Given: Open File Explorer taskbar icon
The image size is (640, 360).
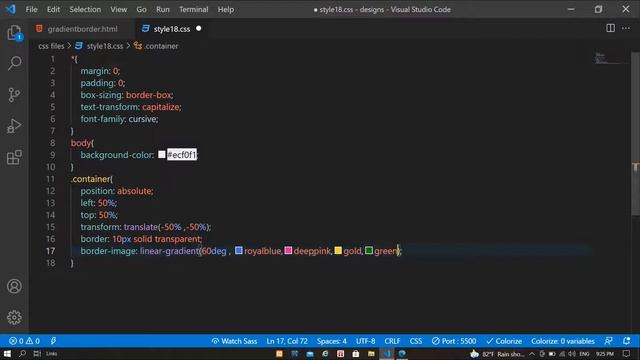Looking at the screenshot, I should pyautogui.click(x=371, y=353).
